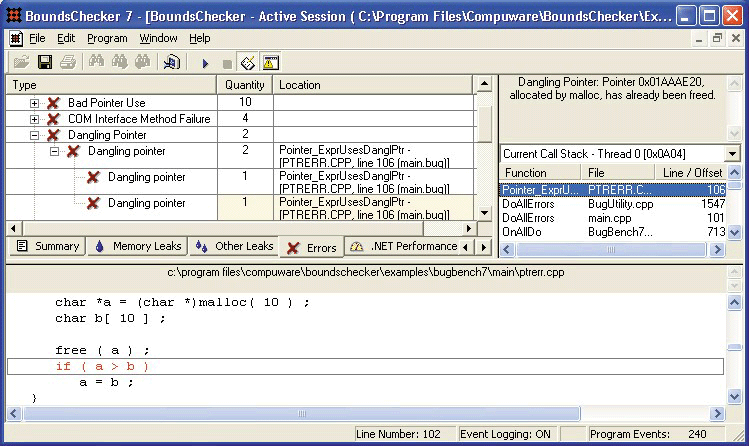Click the red X beside COM Interface Method Failure
Image resolution: width=749 pixels, height=446 pixels.
click(x=54, y=118)
